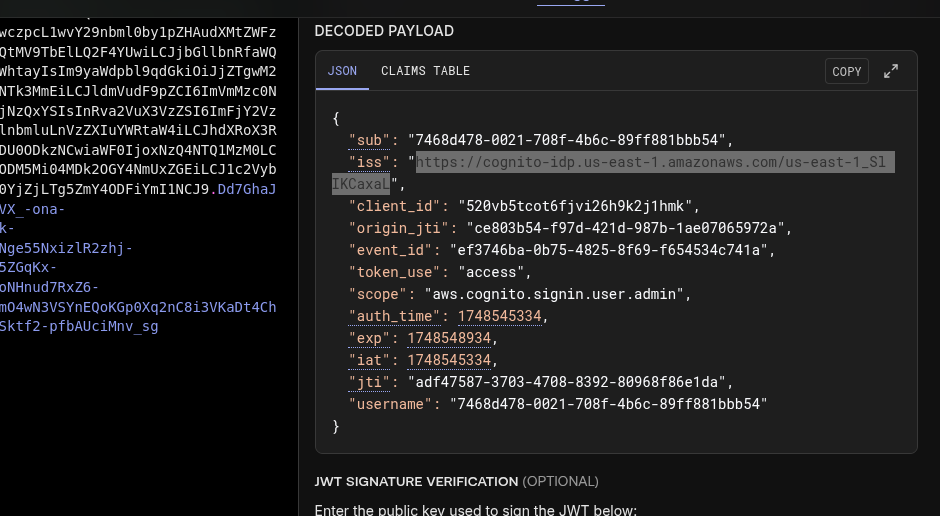Click the encoded token line wczpcL1wvY29nbml0by1pZHAudXMtZWFz
940x516 pixels.
coord(138,32)
